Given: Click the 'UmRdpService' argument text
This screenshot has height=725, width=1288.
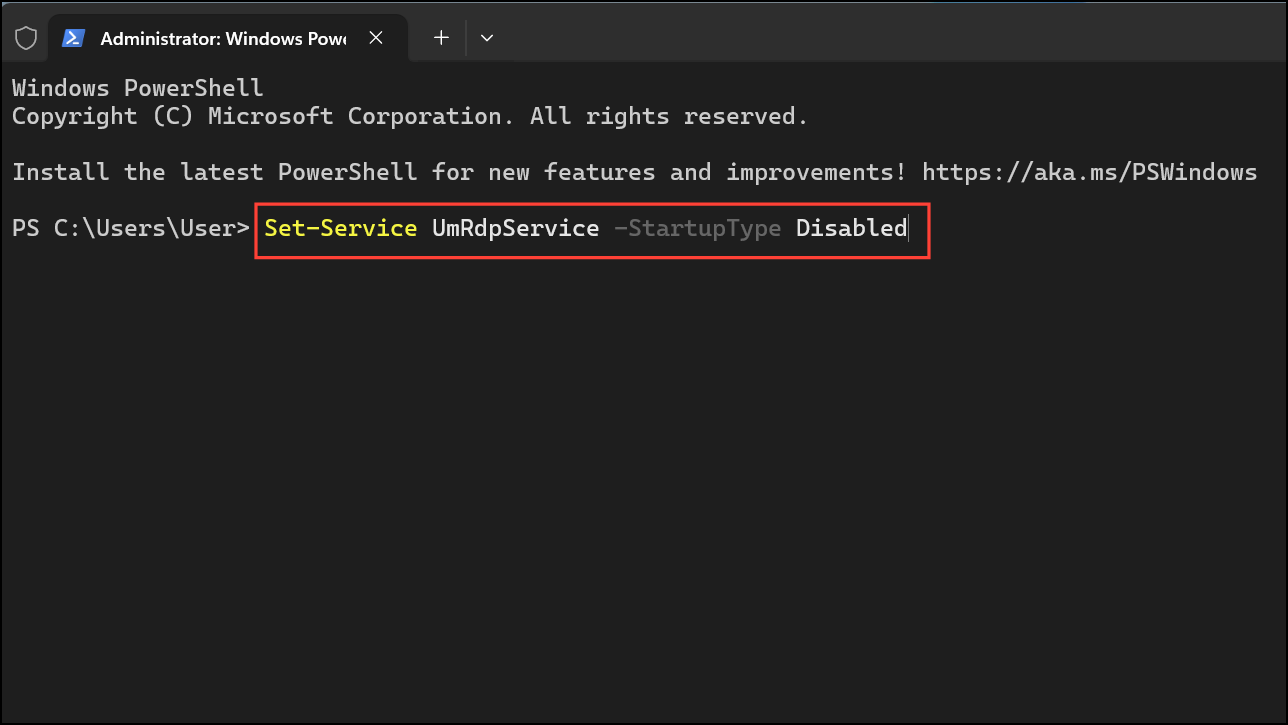Looking at the screenshot, I should [515, 228].
